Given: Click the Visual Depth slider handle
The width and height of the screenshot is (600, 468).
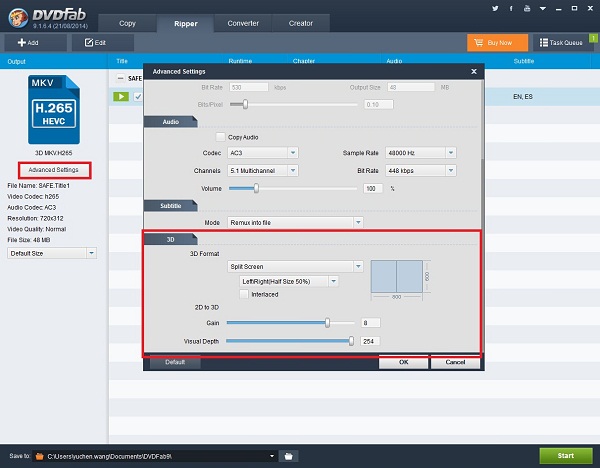Looking at the screenshot, I should click(351, 341).
